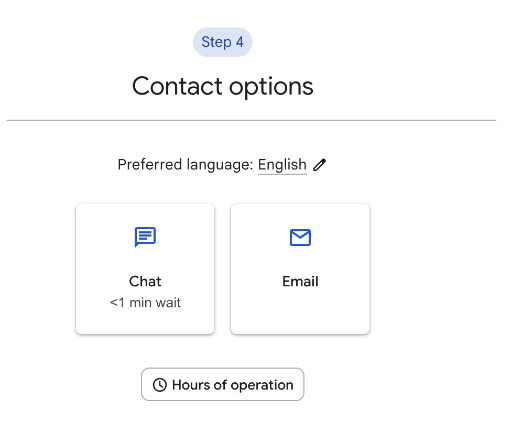Click the blue envelope email icon
Image resolution: width=506 pixels, height=440 pixels.
tap(300, 237)
